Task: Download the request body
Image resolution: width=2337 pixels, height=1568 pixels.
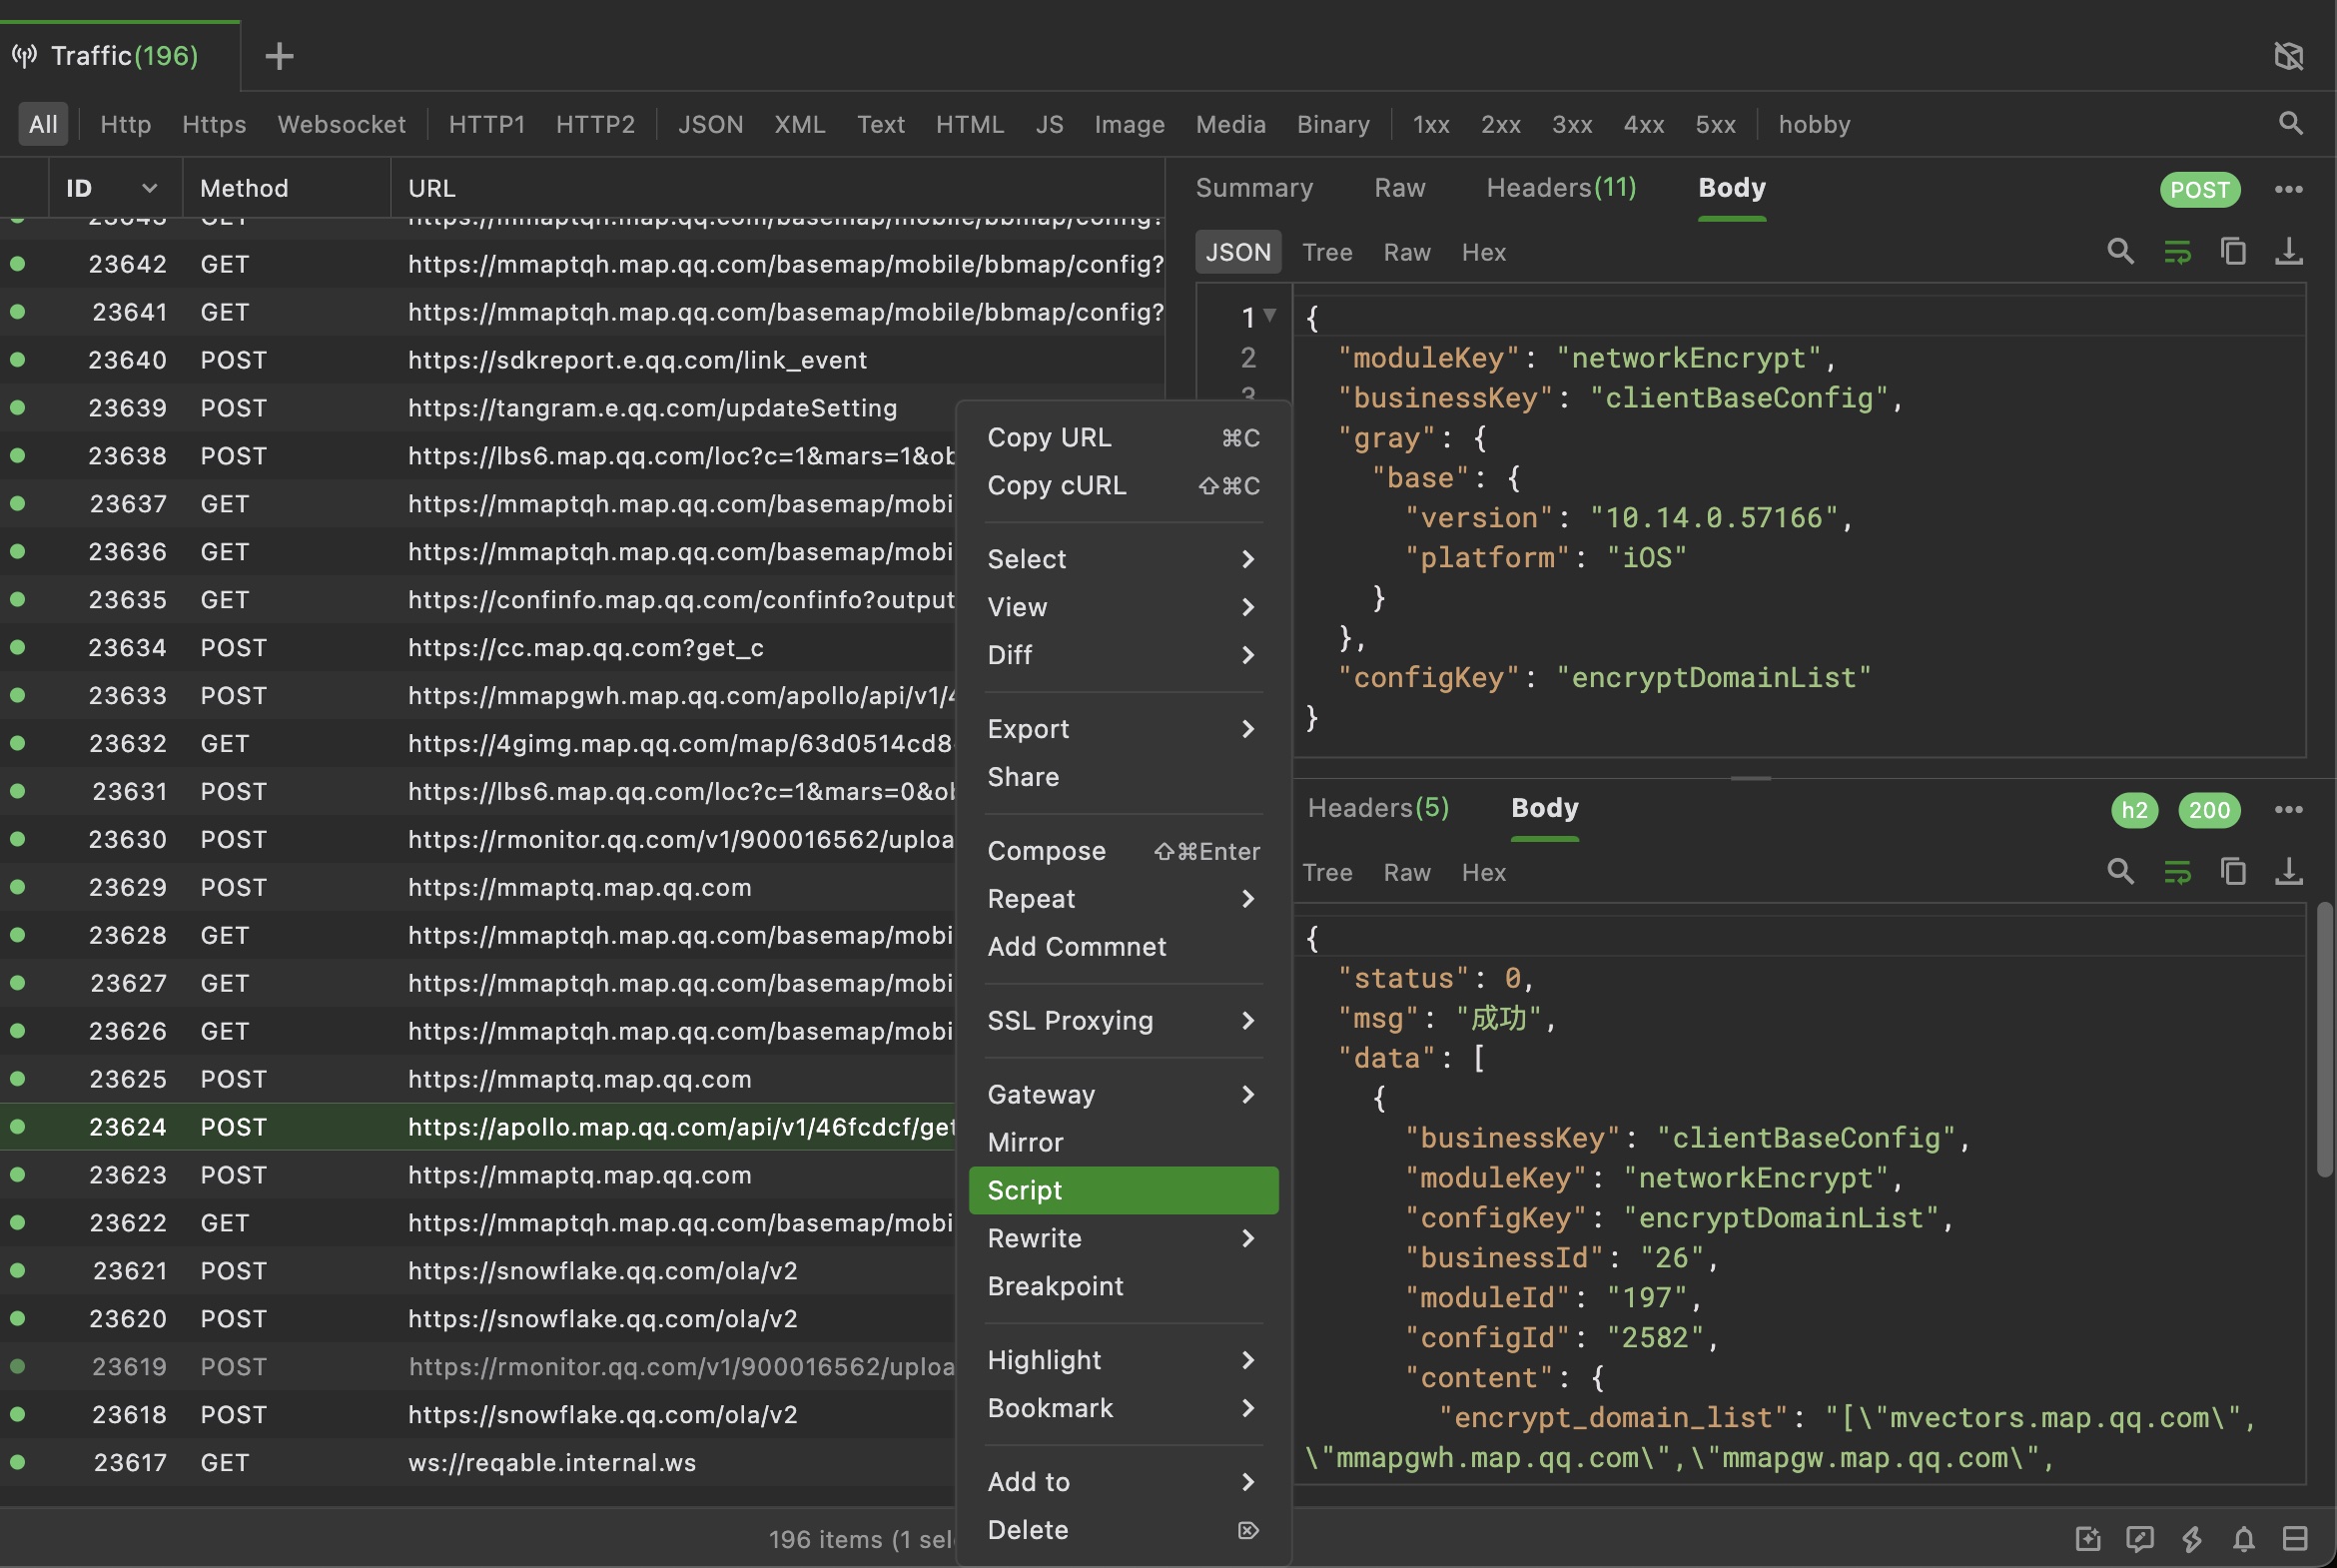Action: 2288,251
